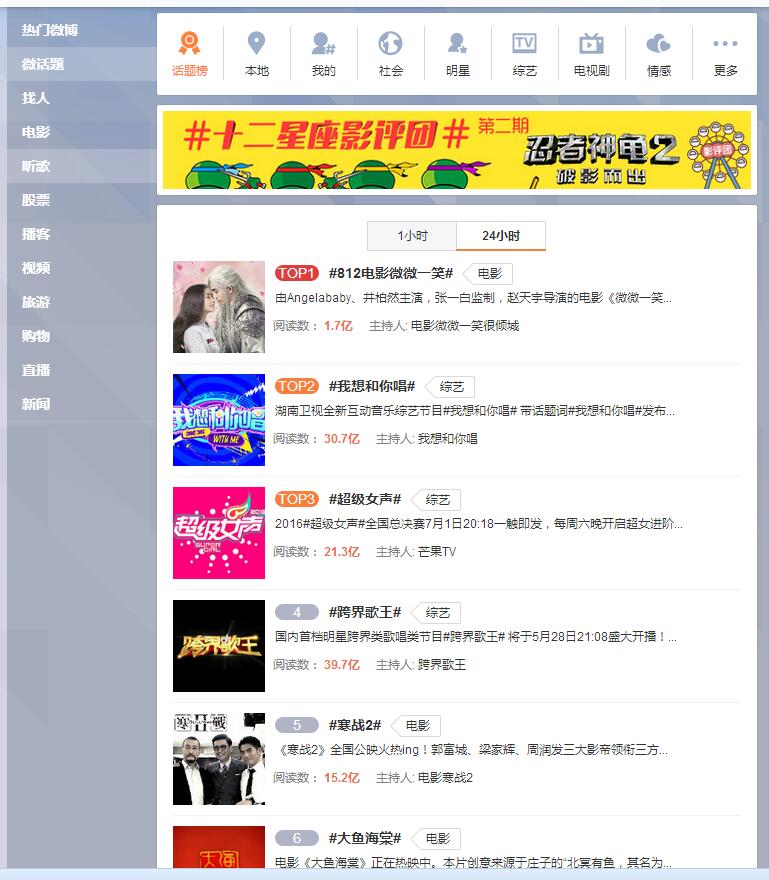Switch to the 1小时 tab
This screenshot has height=880, width=769.
412,236
